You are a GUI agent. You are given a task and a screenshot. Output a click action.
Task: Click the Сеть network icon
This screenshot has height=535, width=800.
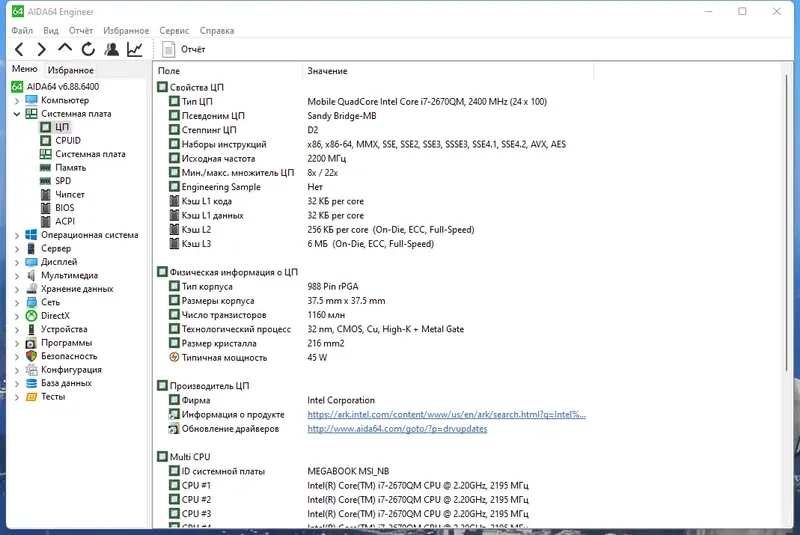point(31,302)
